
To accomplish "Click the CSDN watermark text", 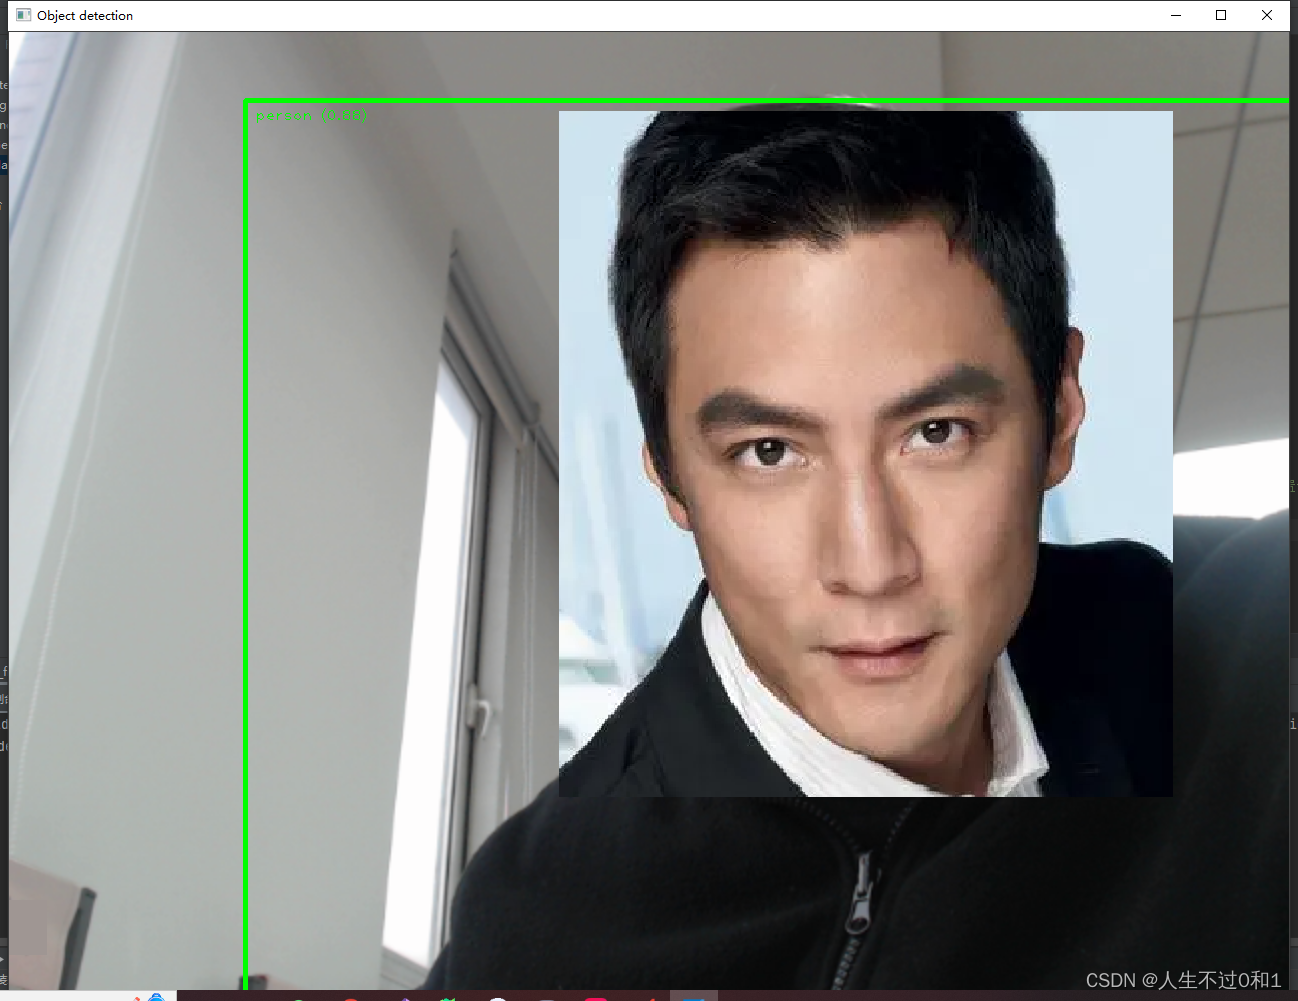I will click(x=1183, y=978).
